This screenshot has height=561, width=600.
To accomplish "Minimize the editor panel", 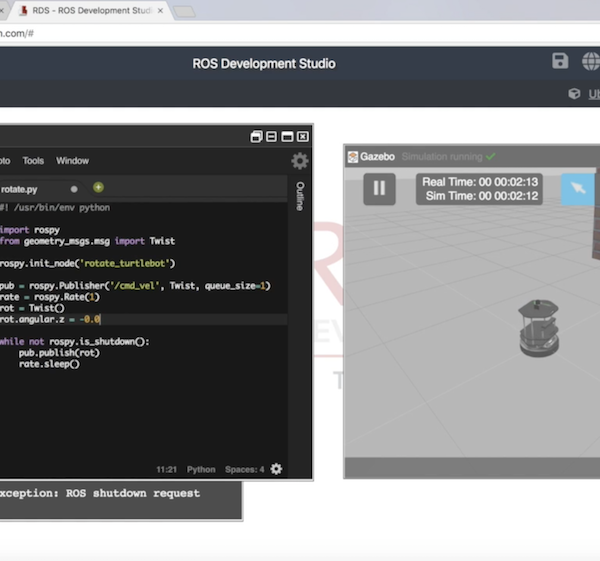I will coord(271,137).
